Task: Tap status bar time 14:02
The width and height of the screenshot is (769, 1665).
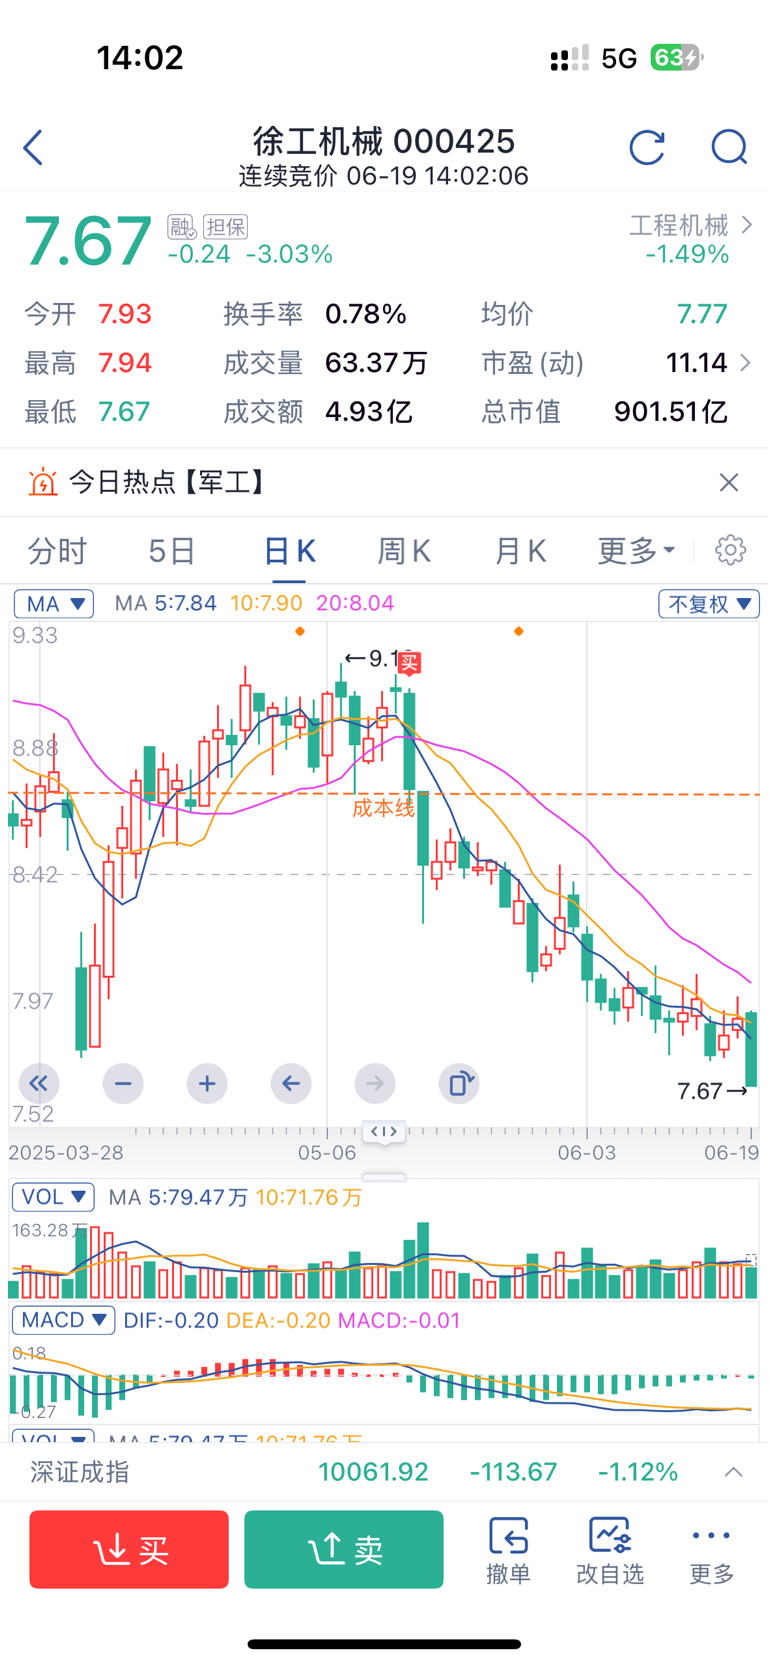Action: [140, 58]
